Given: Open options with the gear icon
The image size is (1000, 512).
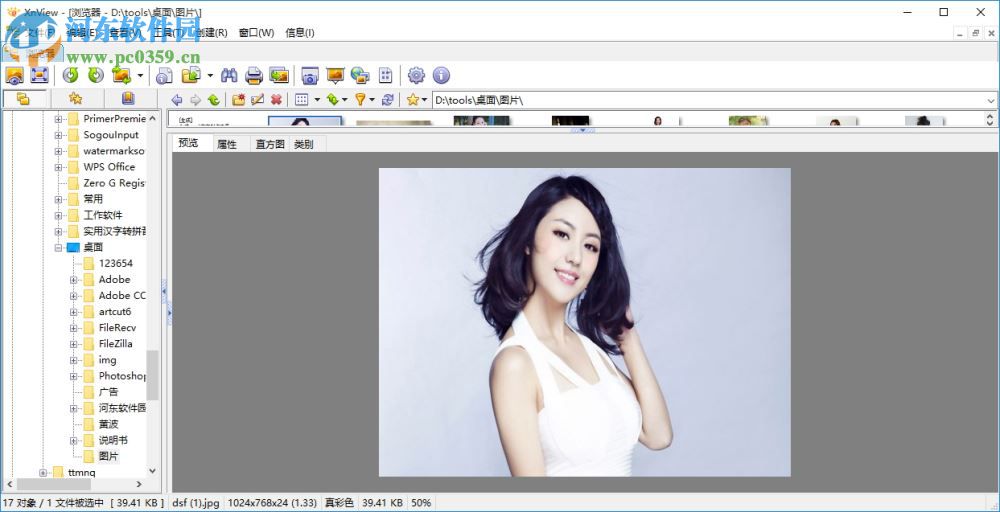Looking at the screenshot, I should (x=416, y=76).
